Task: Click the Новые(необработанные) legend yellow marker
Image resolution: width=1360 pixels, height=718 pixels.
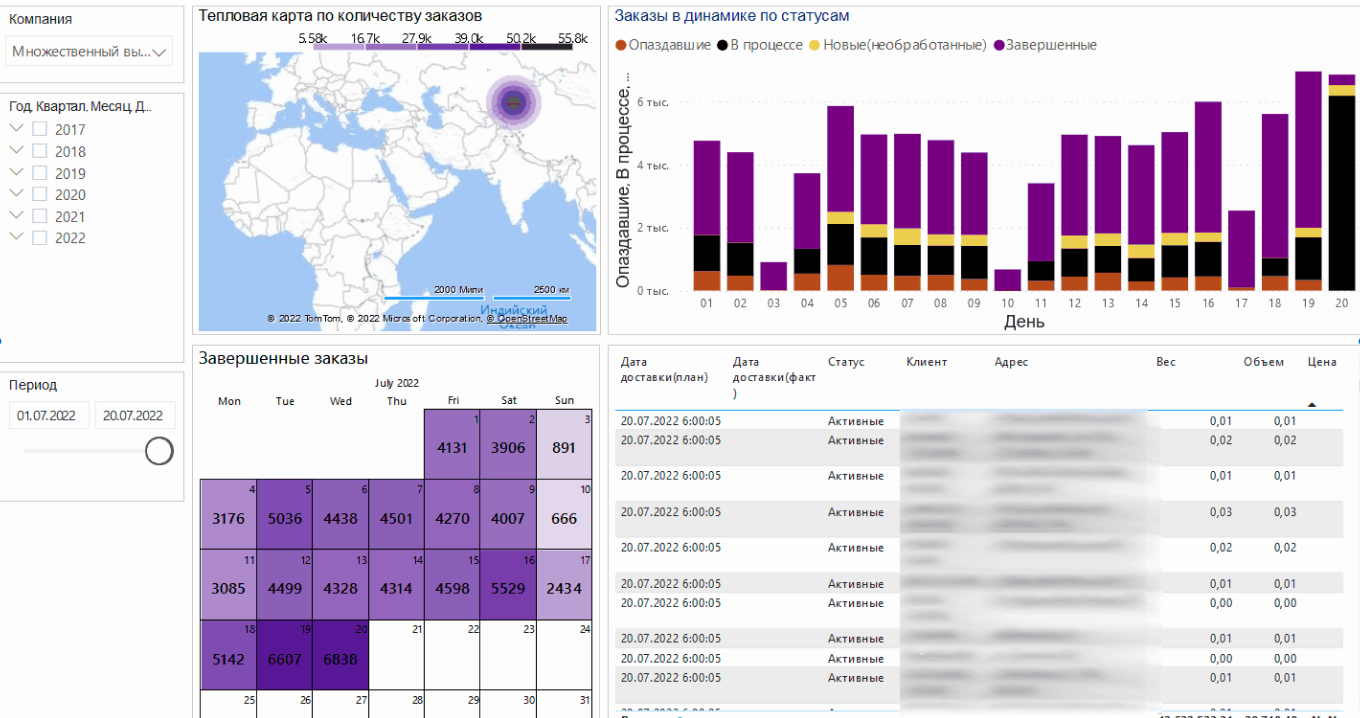Action: coord(815,45)
